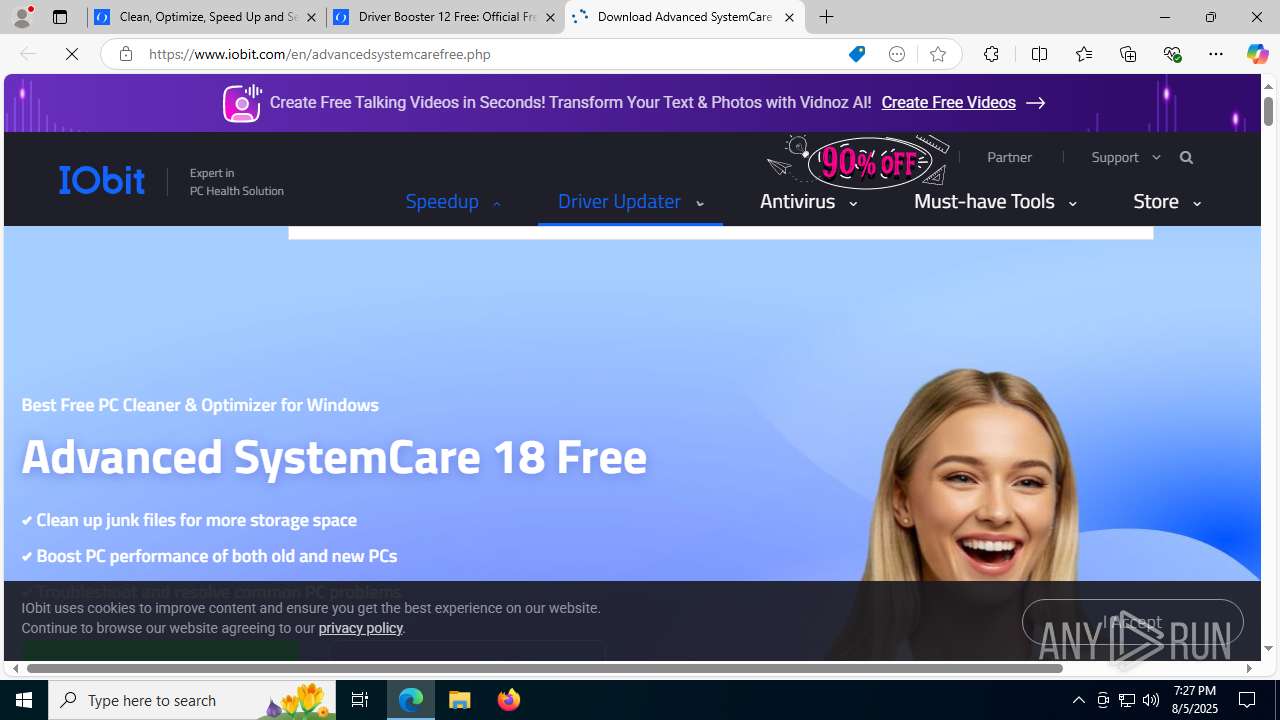Expand the Driver Updater menu
This screenshot has height=720, width=1280.
coord(631,201)
